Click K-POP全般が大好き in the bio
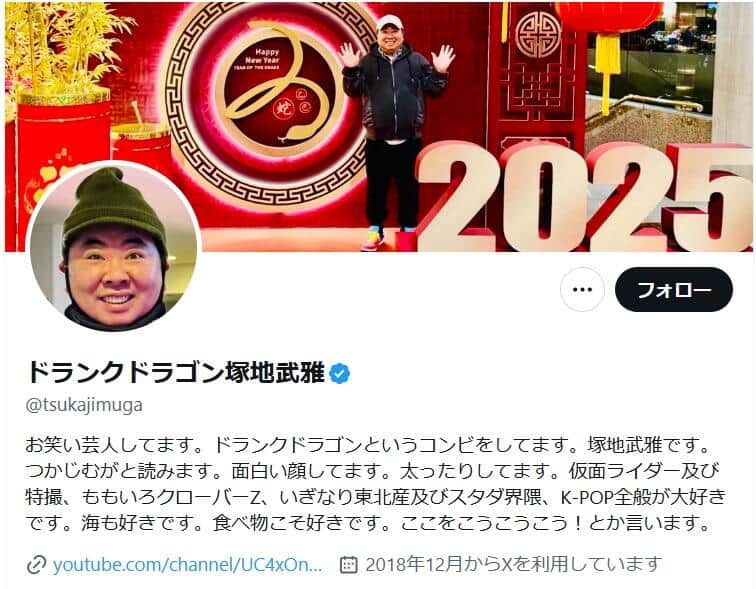This screenshot has height=589, width=756. tap(643, 496)
